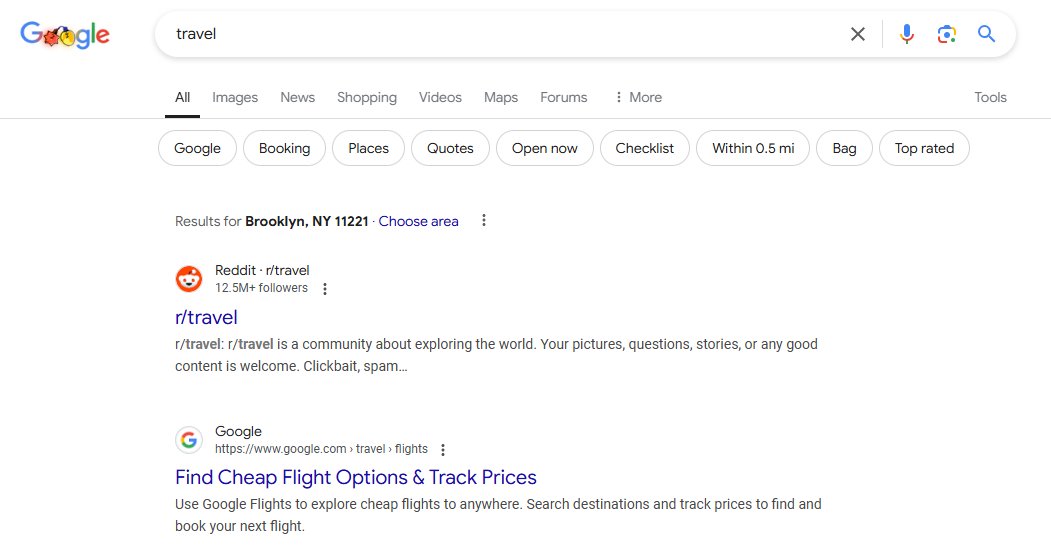
Task: Open Reddit result three-dot options
Action: 325,289
